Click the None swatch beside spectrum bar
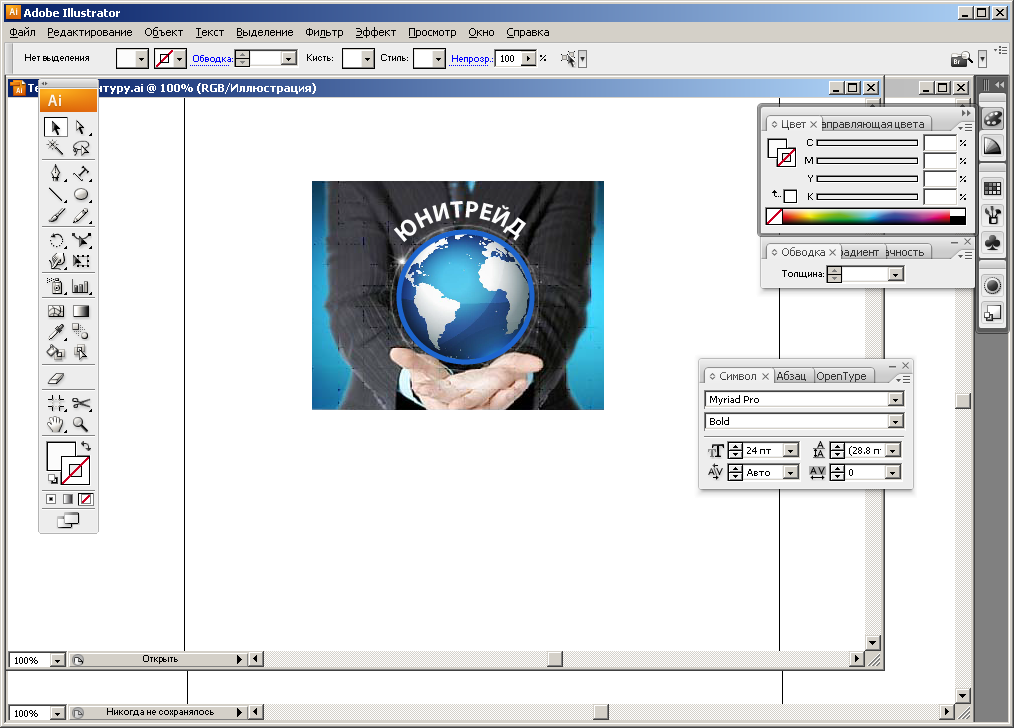The image size is (1014, 728). coord(774,217)
